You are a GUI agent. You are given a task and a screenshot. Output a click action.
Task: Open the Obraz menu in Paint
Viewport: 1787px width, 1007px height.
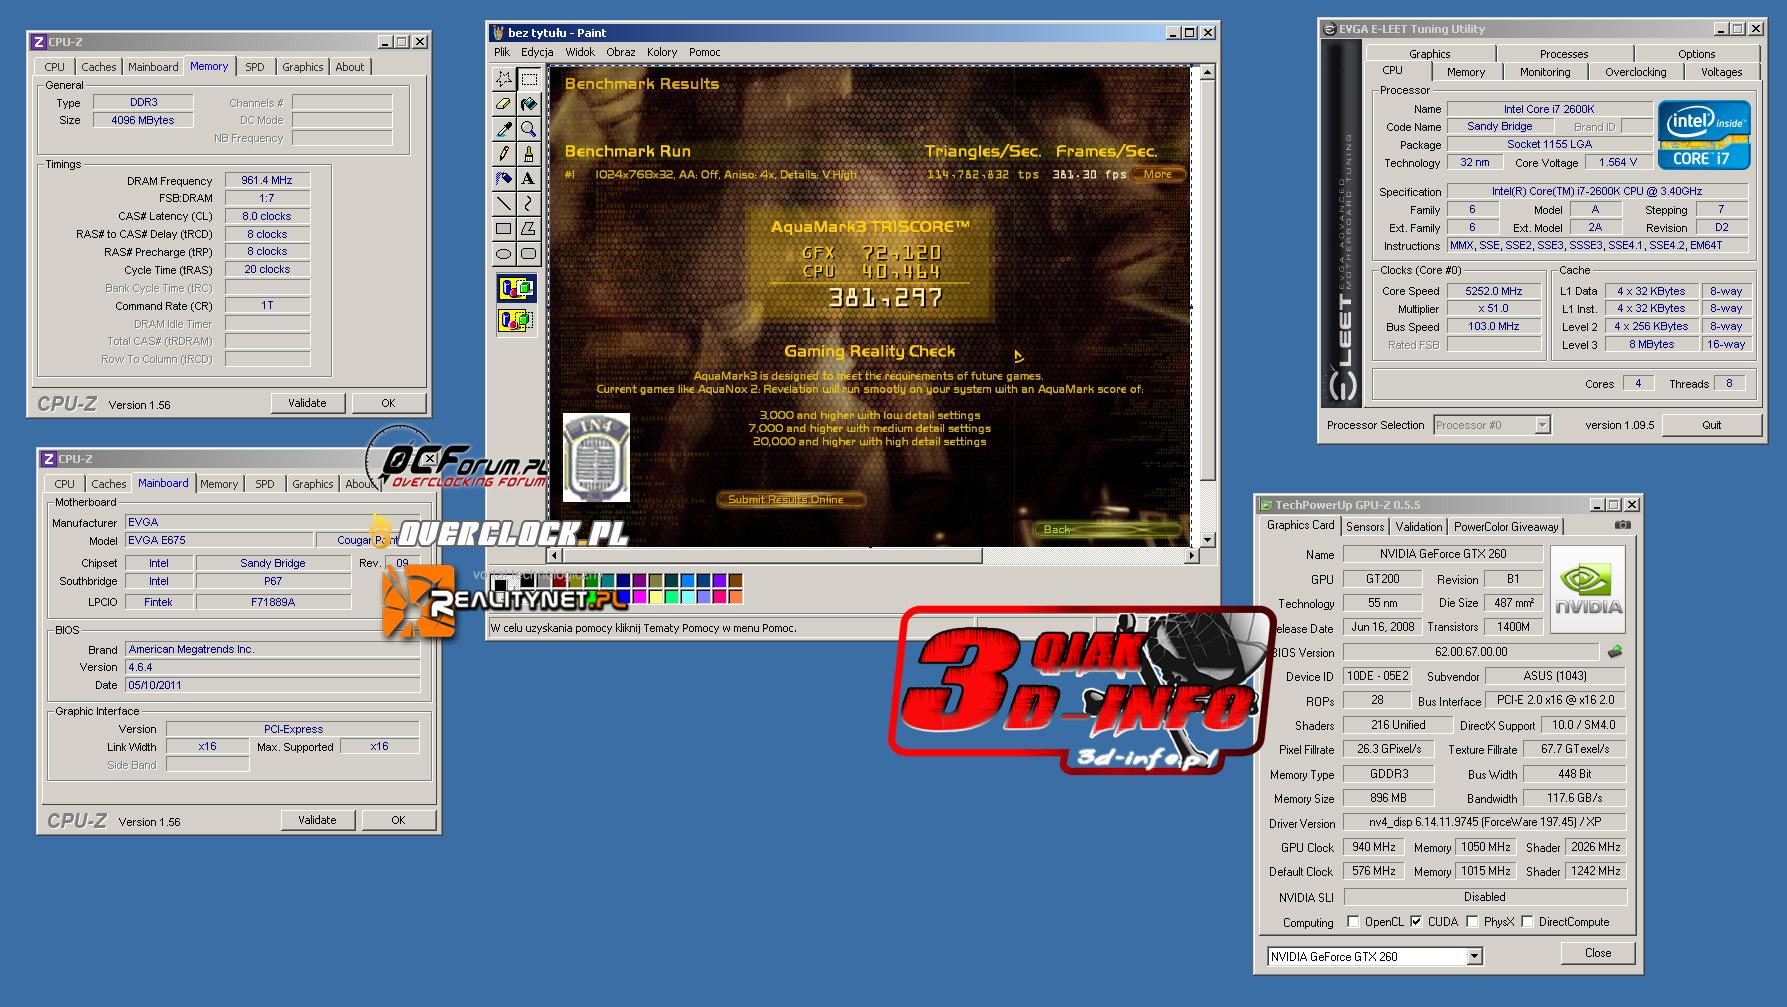(x=620, y=52)
